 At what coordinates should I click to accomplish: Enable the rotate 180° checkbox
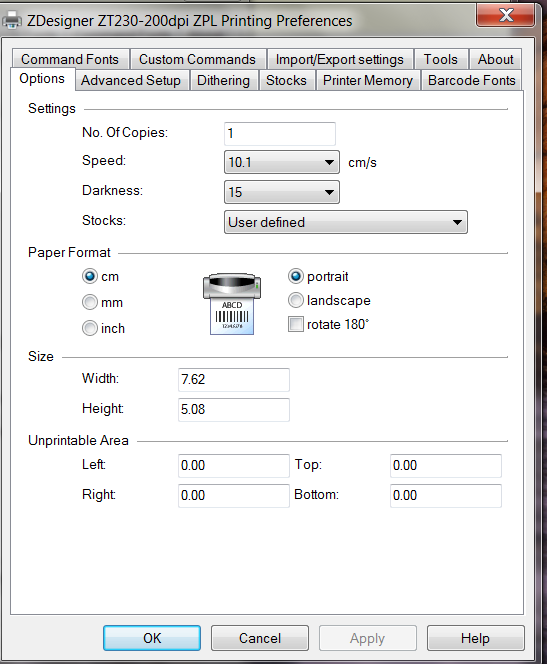[x=296, y=324]
